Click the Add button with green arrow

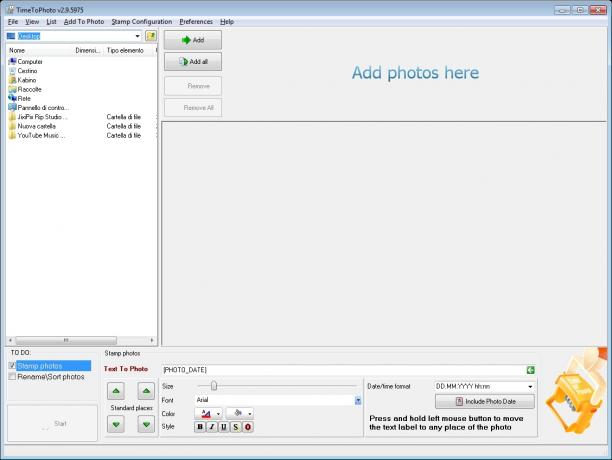(193, 40)
